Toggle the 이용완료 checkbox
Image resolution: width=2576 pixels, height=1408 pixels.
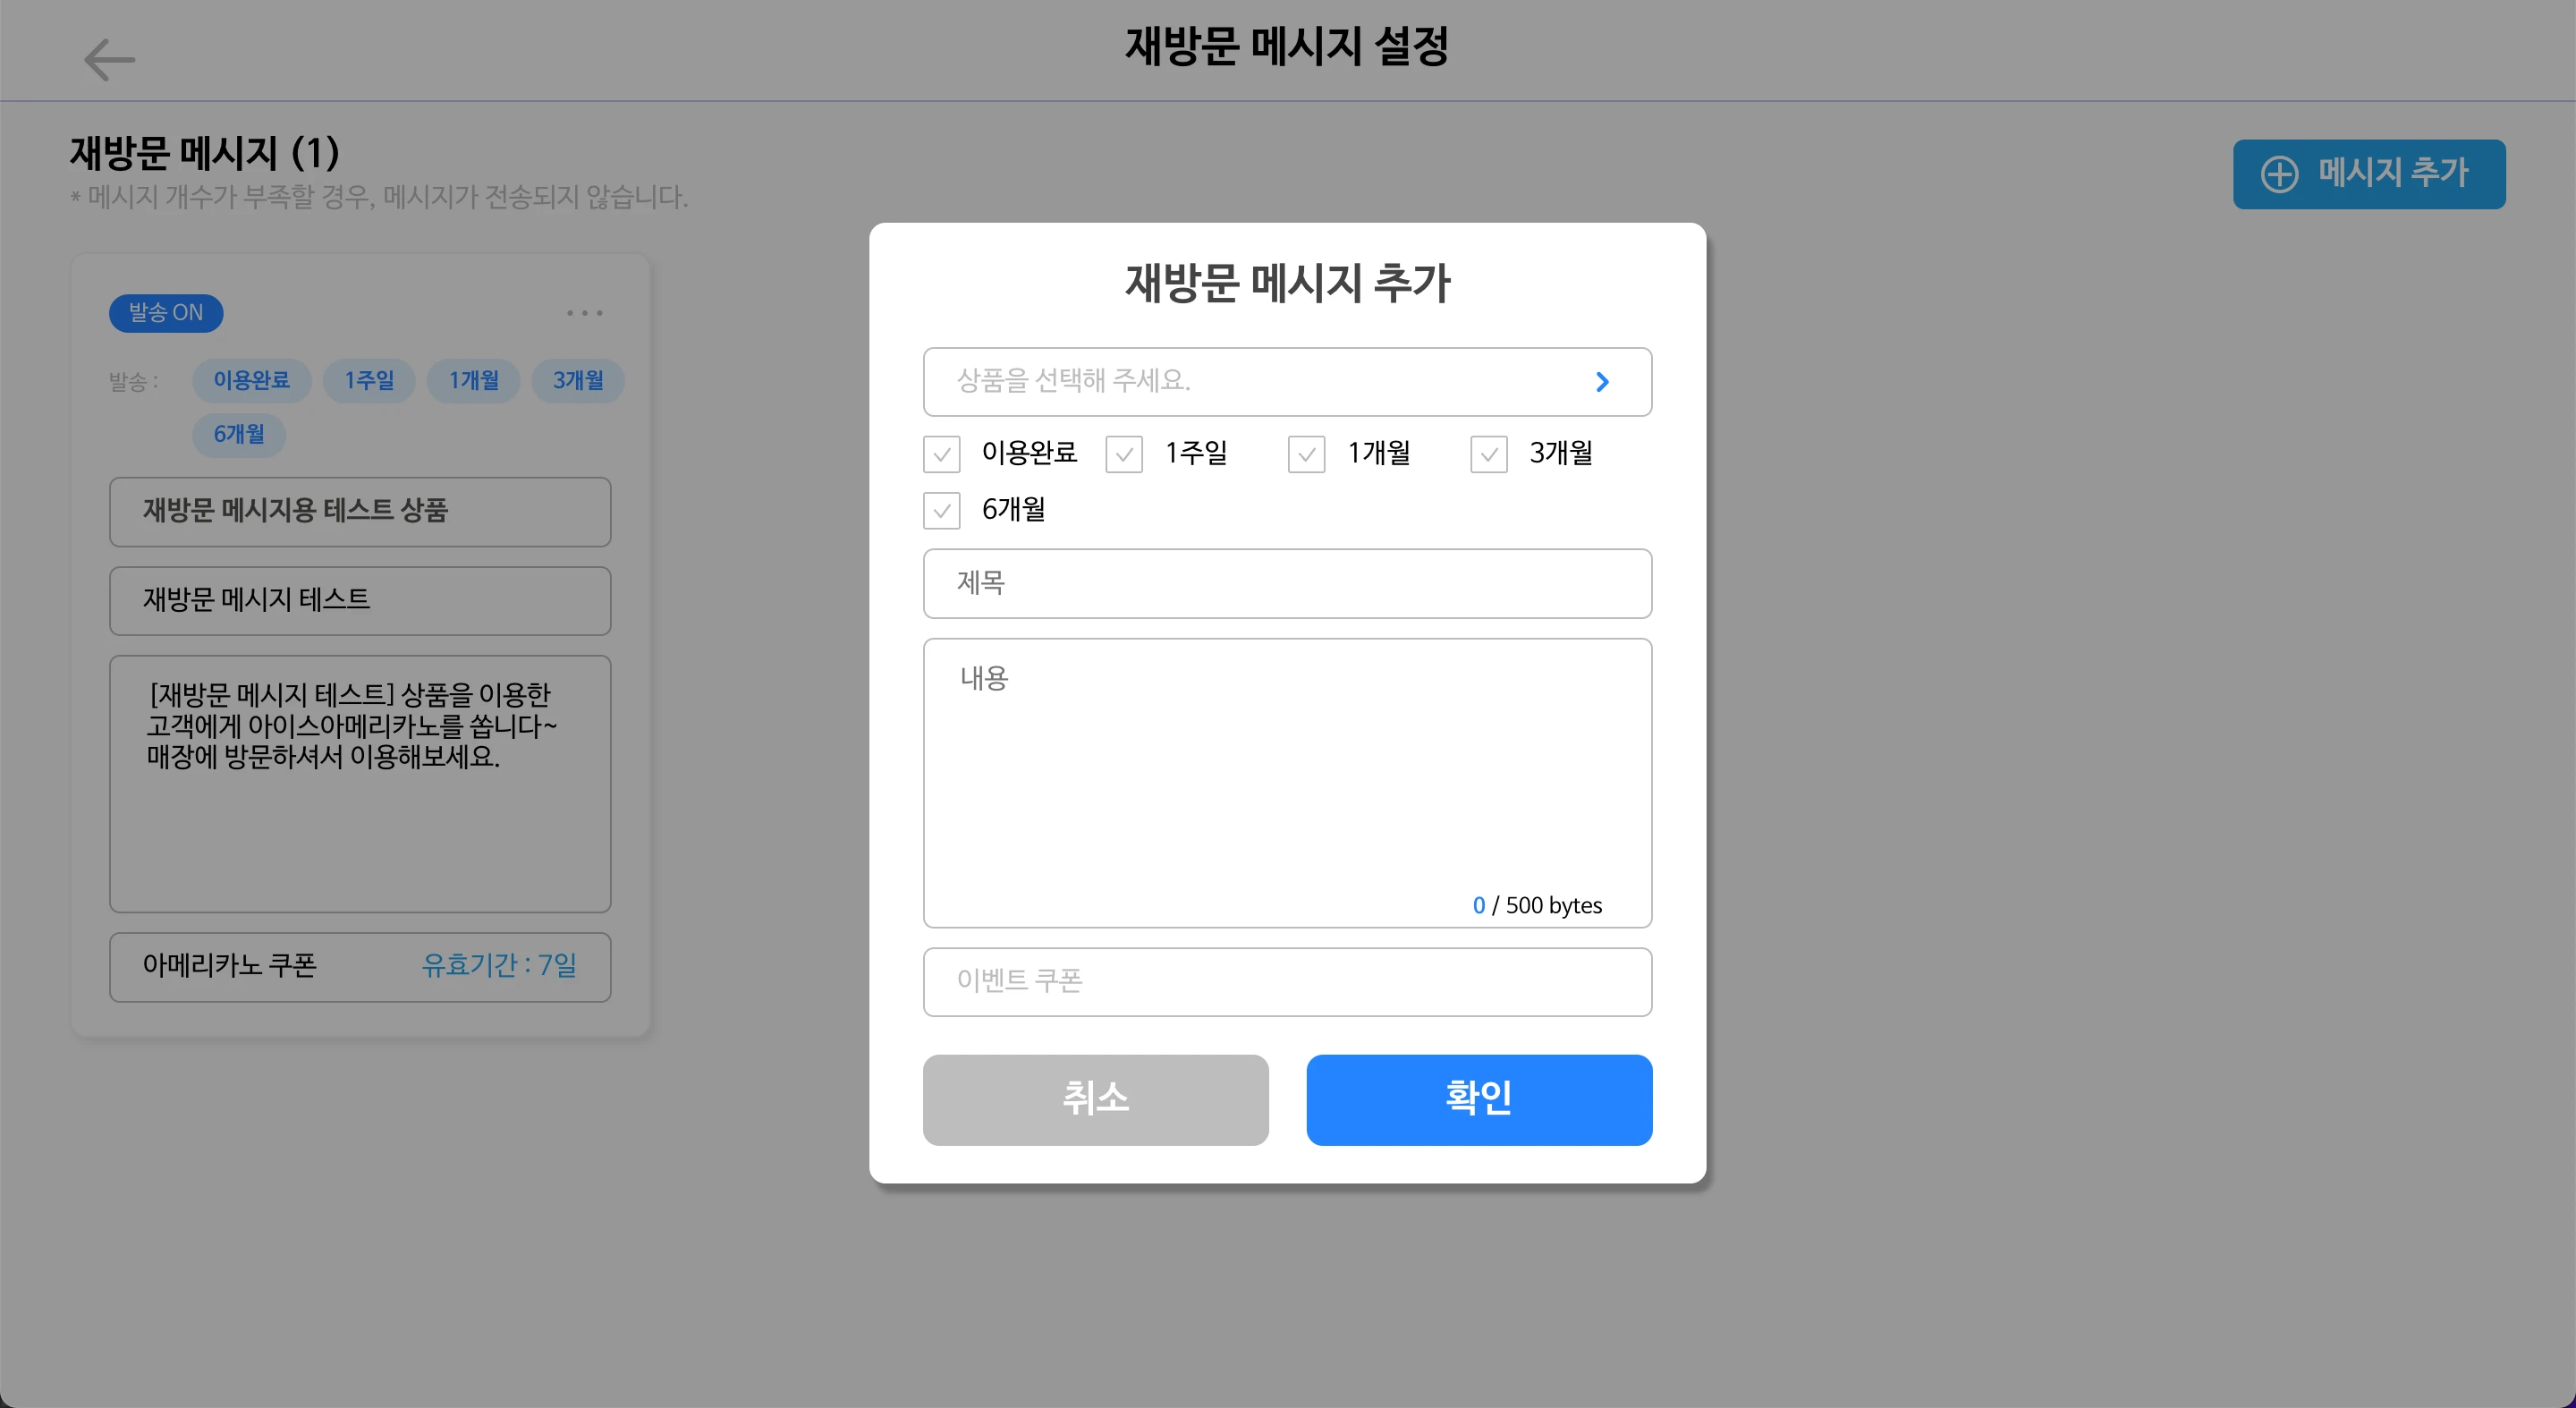coord(941,454)
